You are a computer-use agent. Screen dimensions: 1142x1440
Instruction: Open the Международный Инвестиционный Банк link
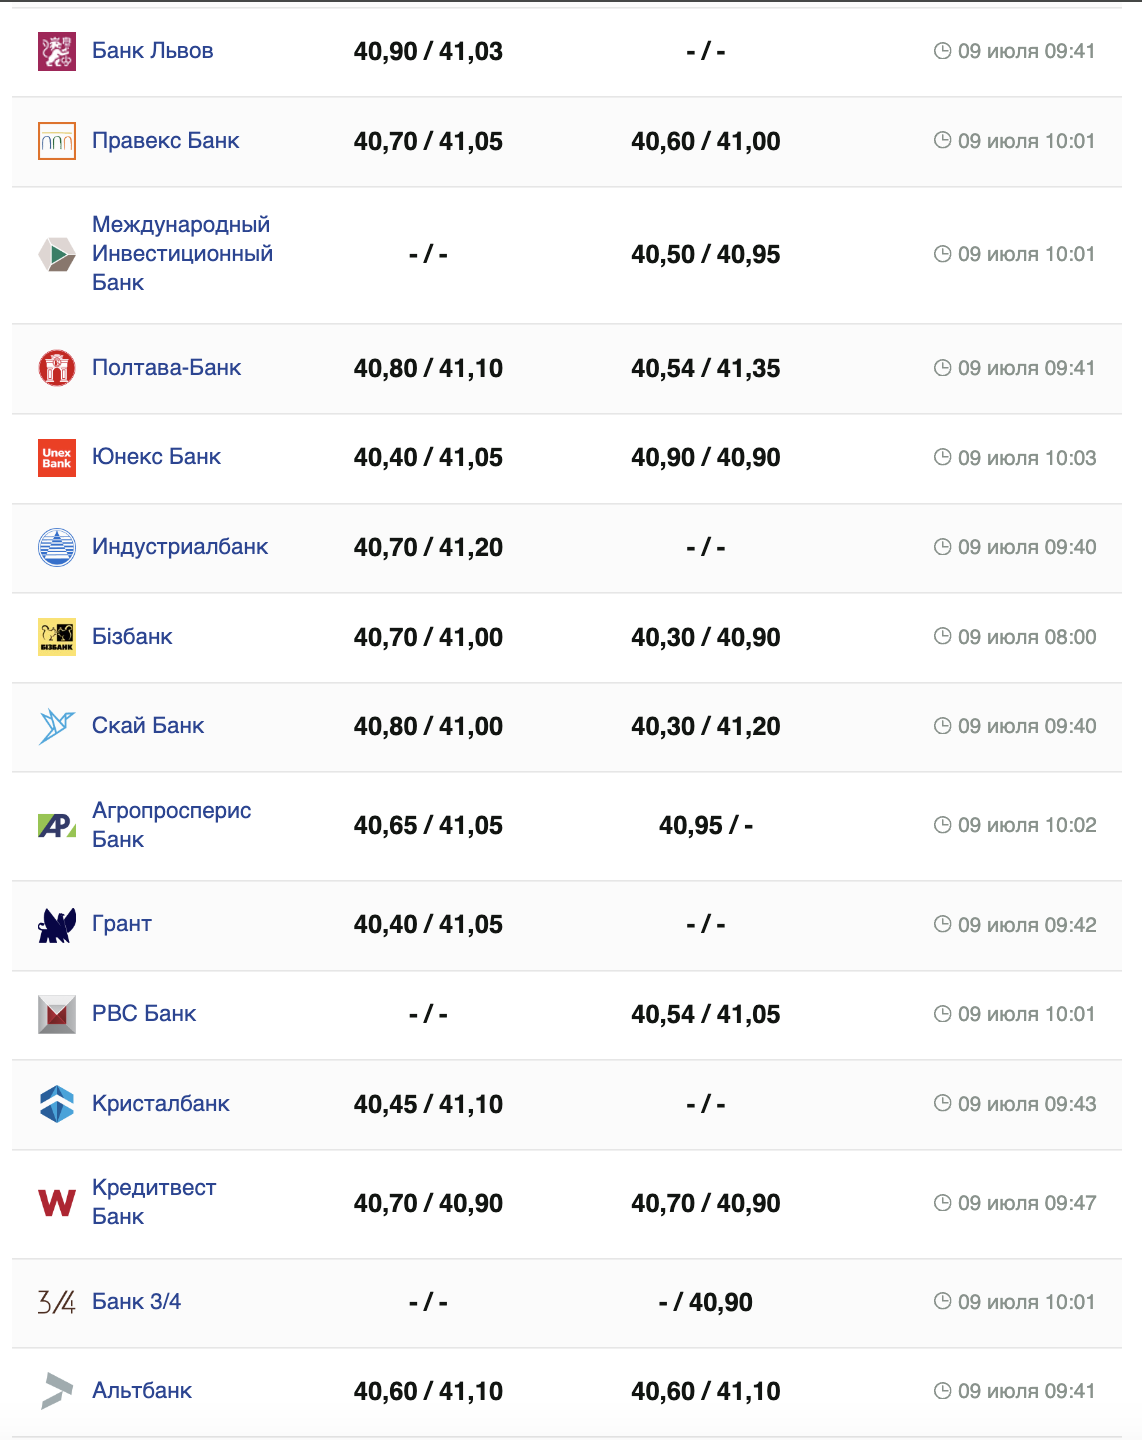(x=182, y=254)
